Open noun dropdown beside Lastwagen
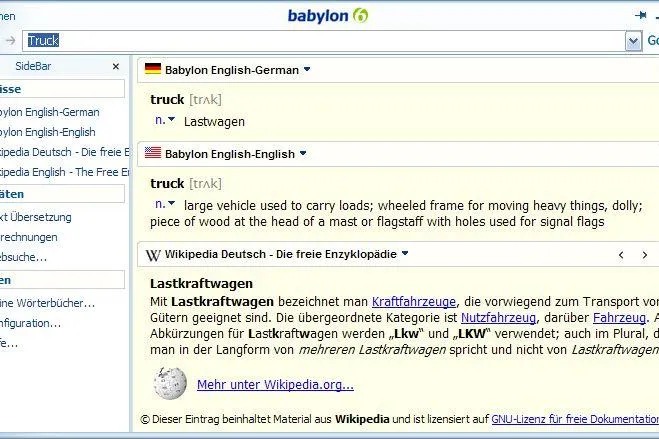This screenshot has width=659, height=439. pos(171,120)
